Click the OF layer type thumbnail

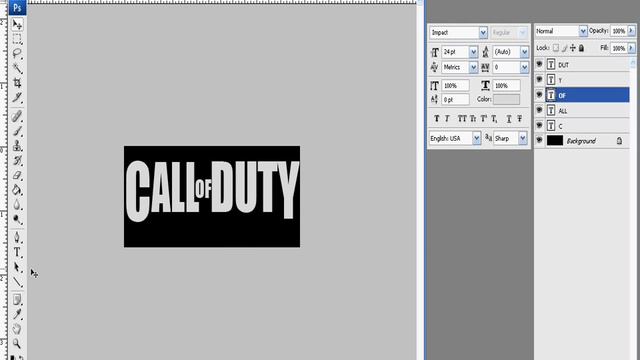(551, 95)
